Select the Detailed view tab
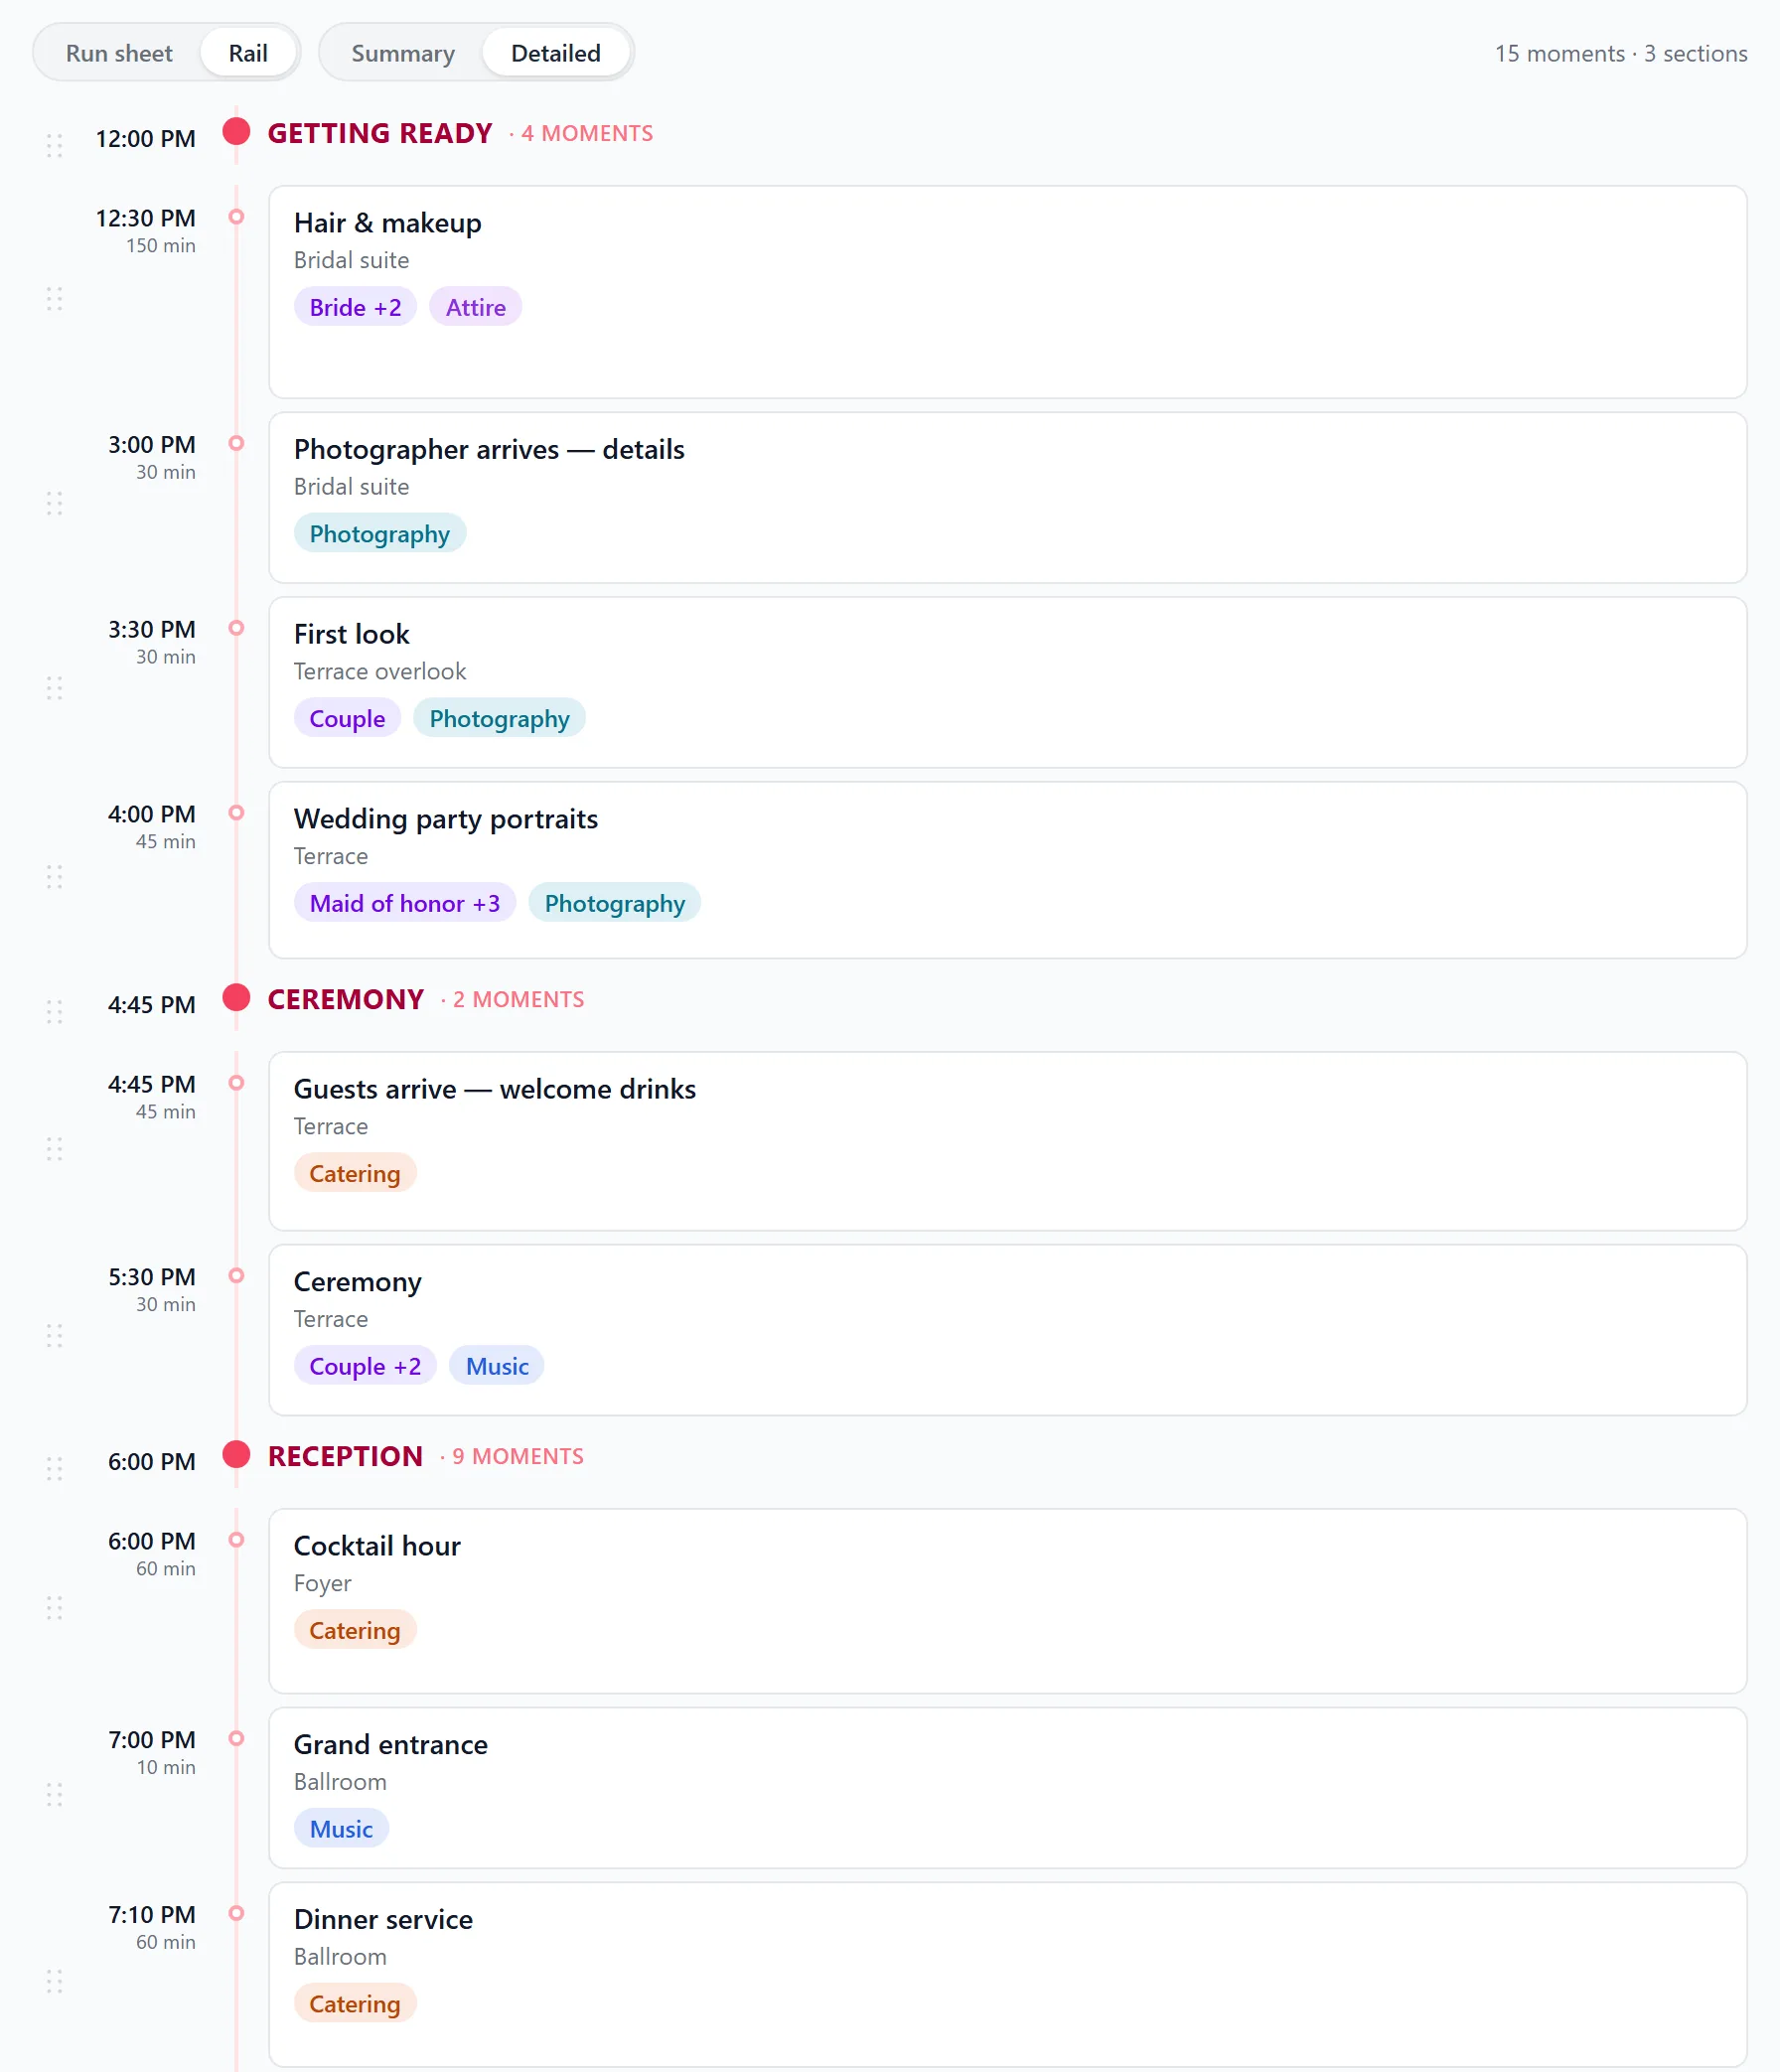Screen dimensions: 1780x2072 pyautogui.click(x=556, y=53)
